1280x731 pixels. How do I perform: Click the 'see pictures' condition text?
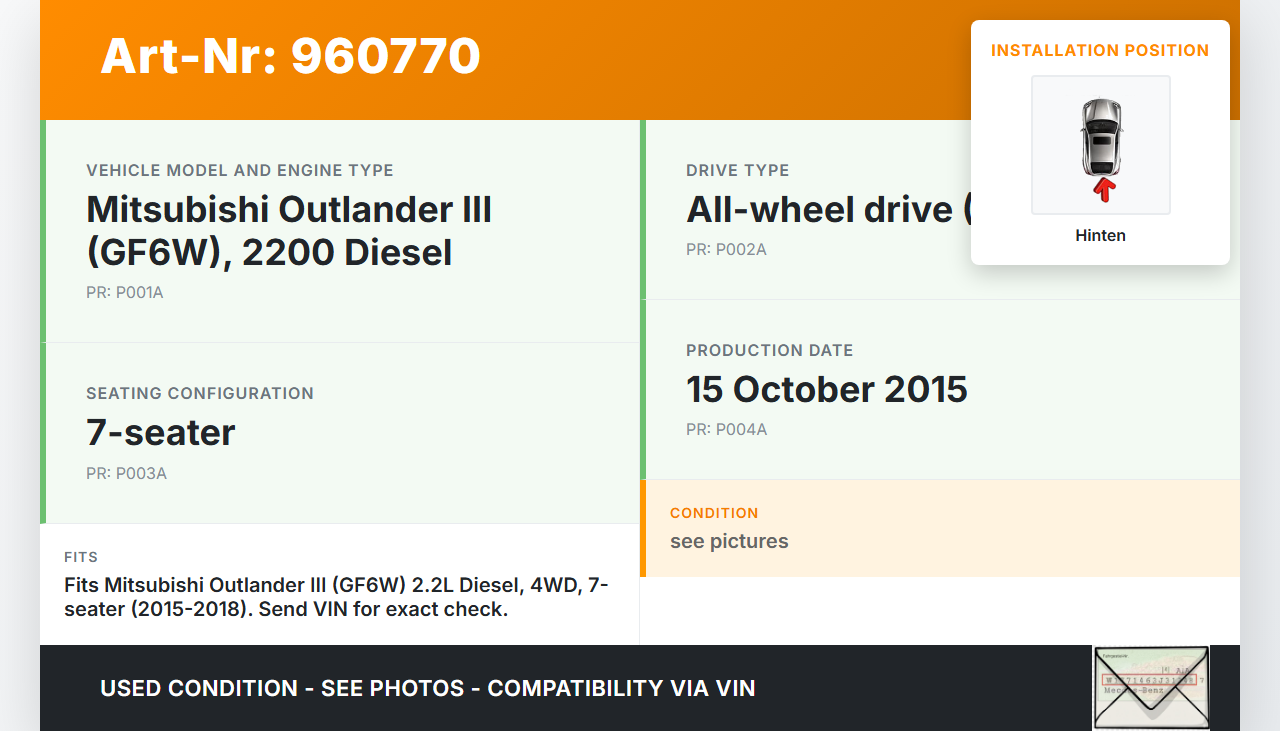(729, 541)
